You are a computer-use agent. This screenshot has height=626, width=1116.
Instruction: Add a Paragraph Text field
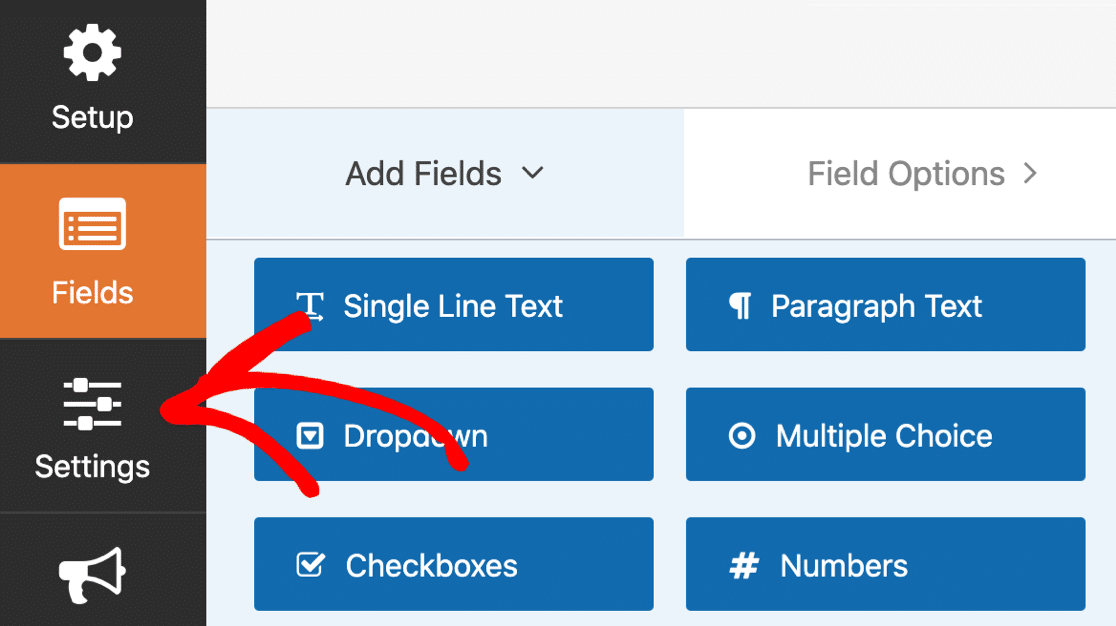(885, 305)
